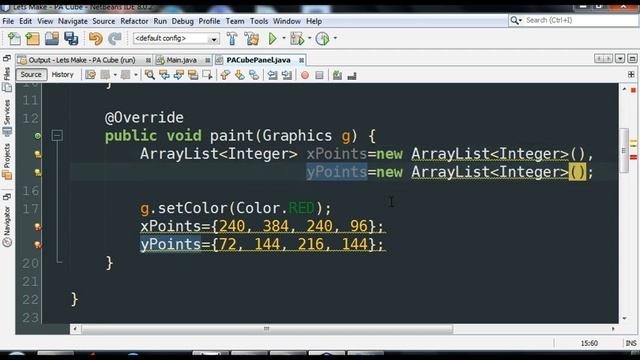
Task: Open the Debug Project dropdown arrow
Action: pyautogui.click(x=309, y=38)
